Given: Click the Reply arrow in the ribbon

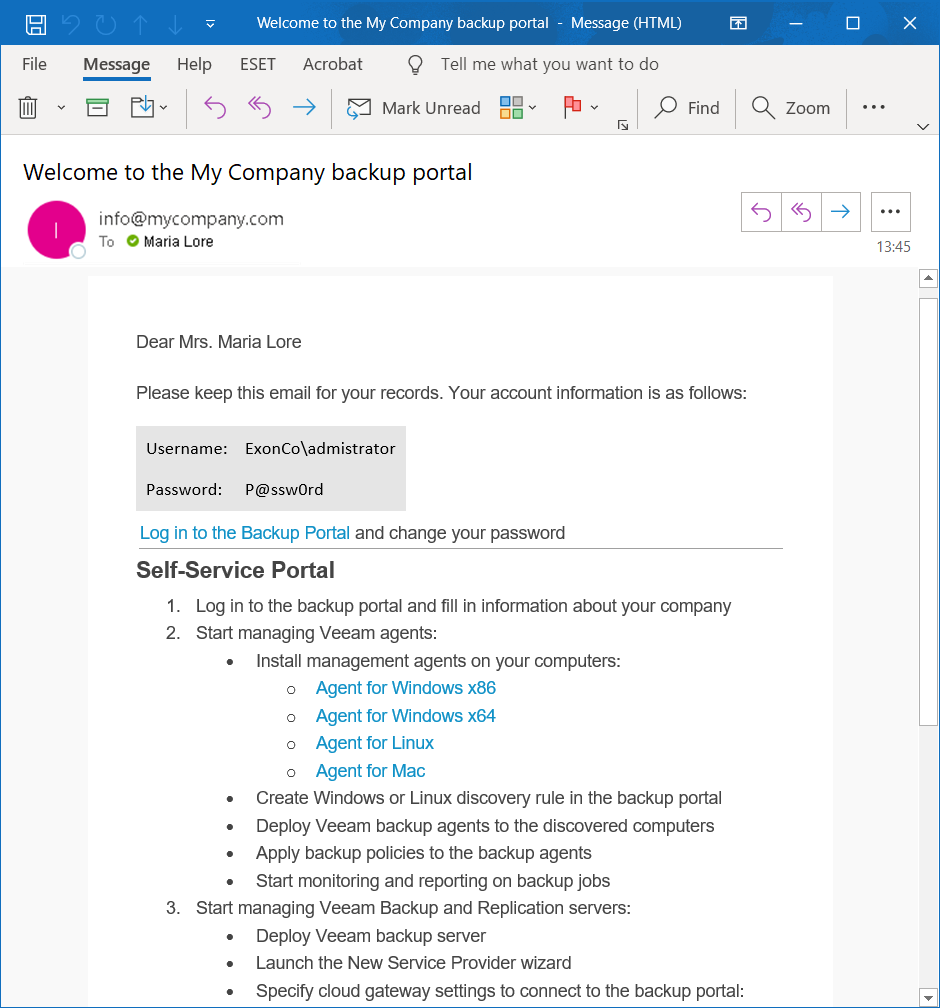Looking at the screenshot, I should click(215, 107).
